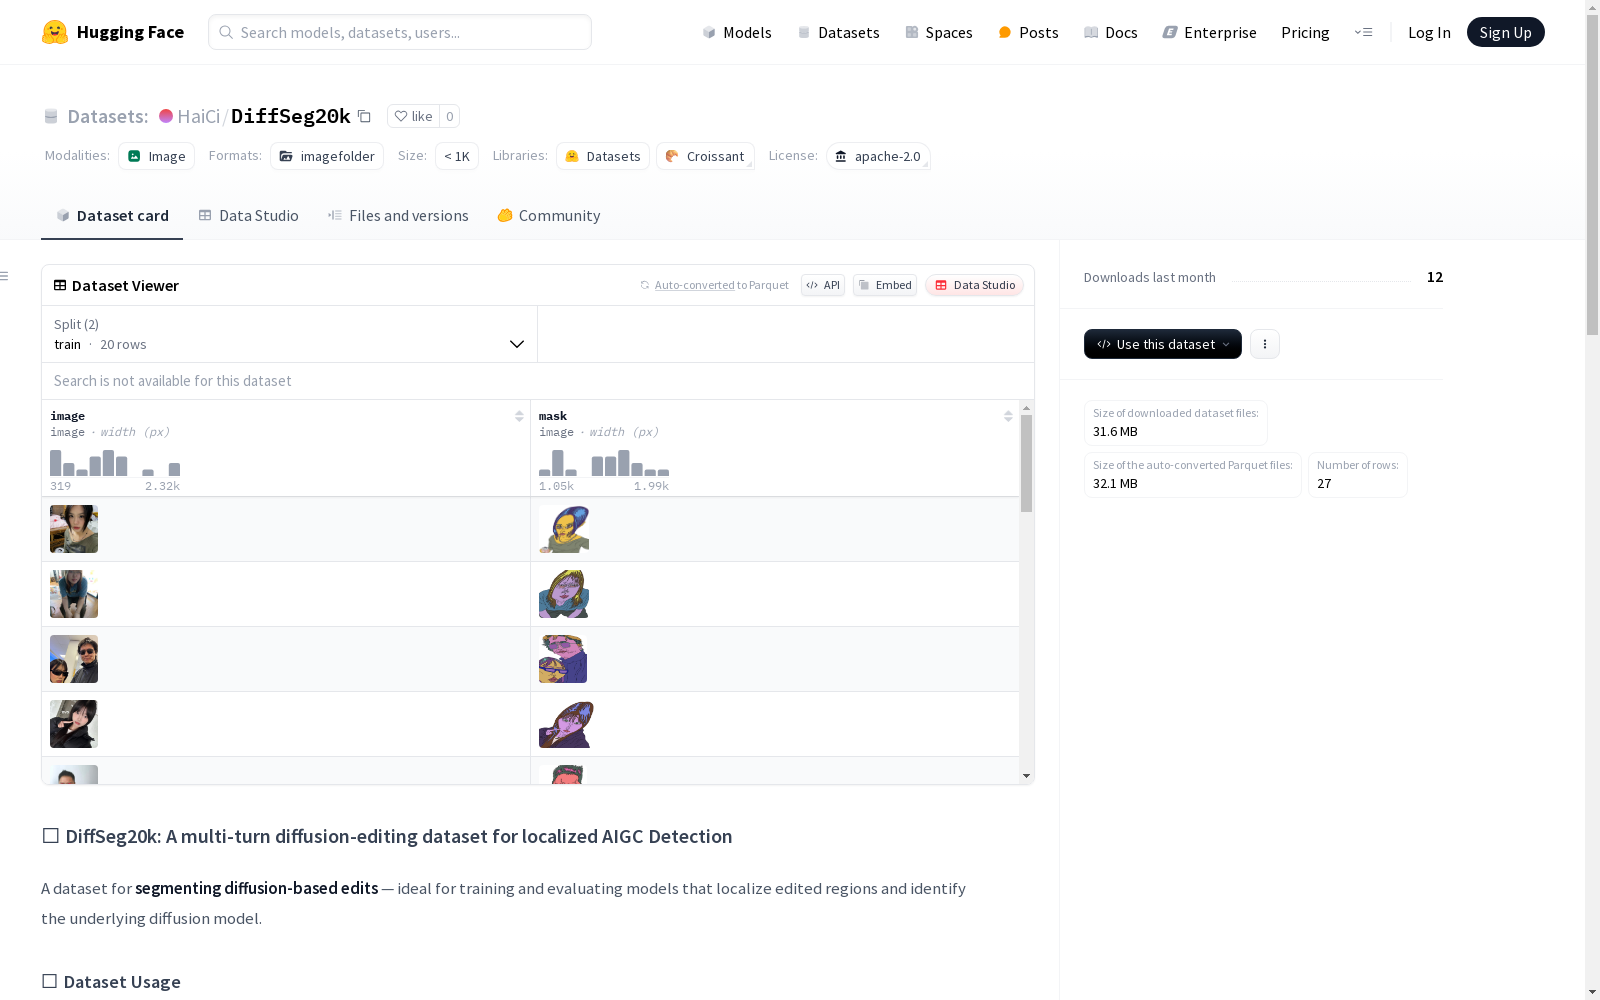The width and height of the screenshot is (1600, 1000).
Task: Open the Data Studio button in viewer header
Action: [x=975, y=285]
